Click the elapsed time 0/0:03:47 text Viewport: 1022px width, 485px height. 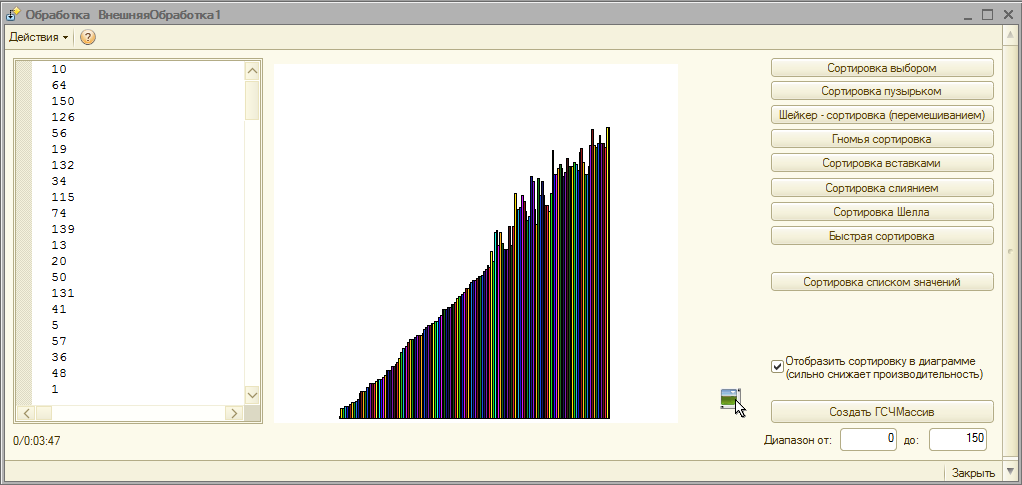coord(36,441)
